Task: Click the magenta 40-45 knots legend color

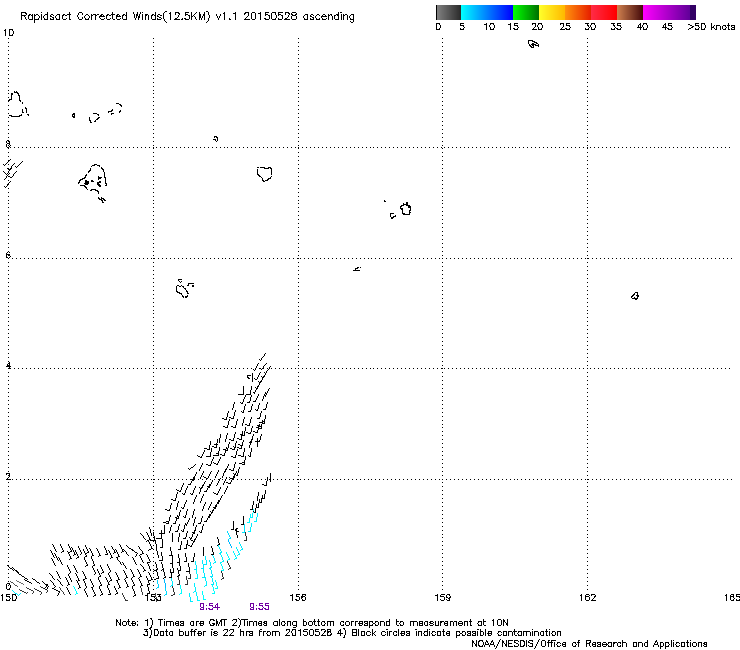Action: click(656, 12)
